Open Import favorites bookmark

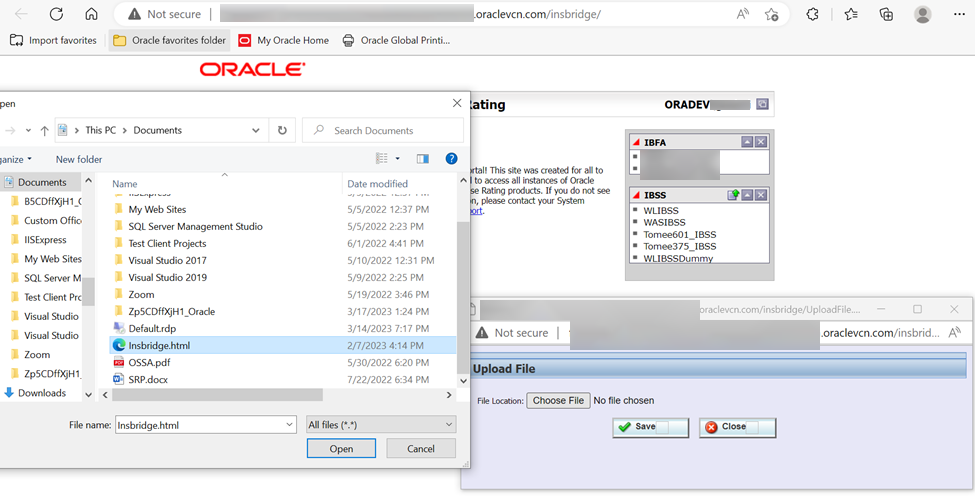pyautogui.click(x=53, y=40)
